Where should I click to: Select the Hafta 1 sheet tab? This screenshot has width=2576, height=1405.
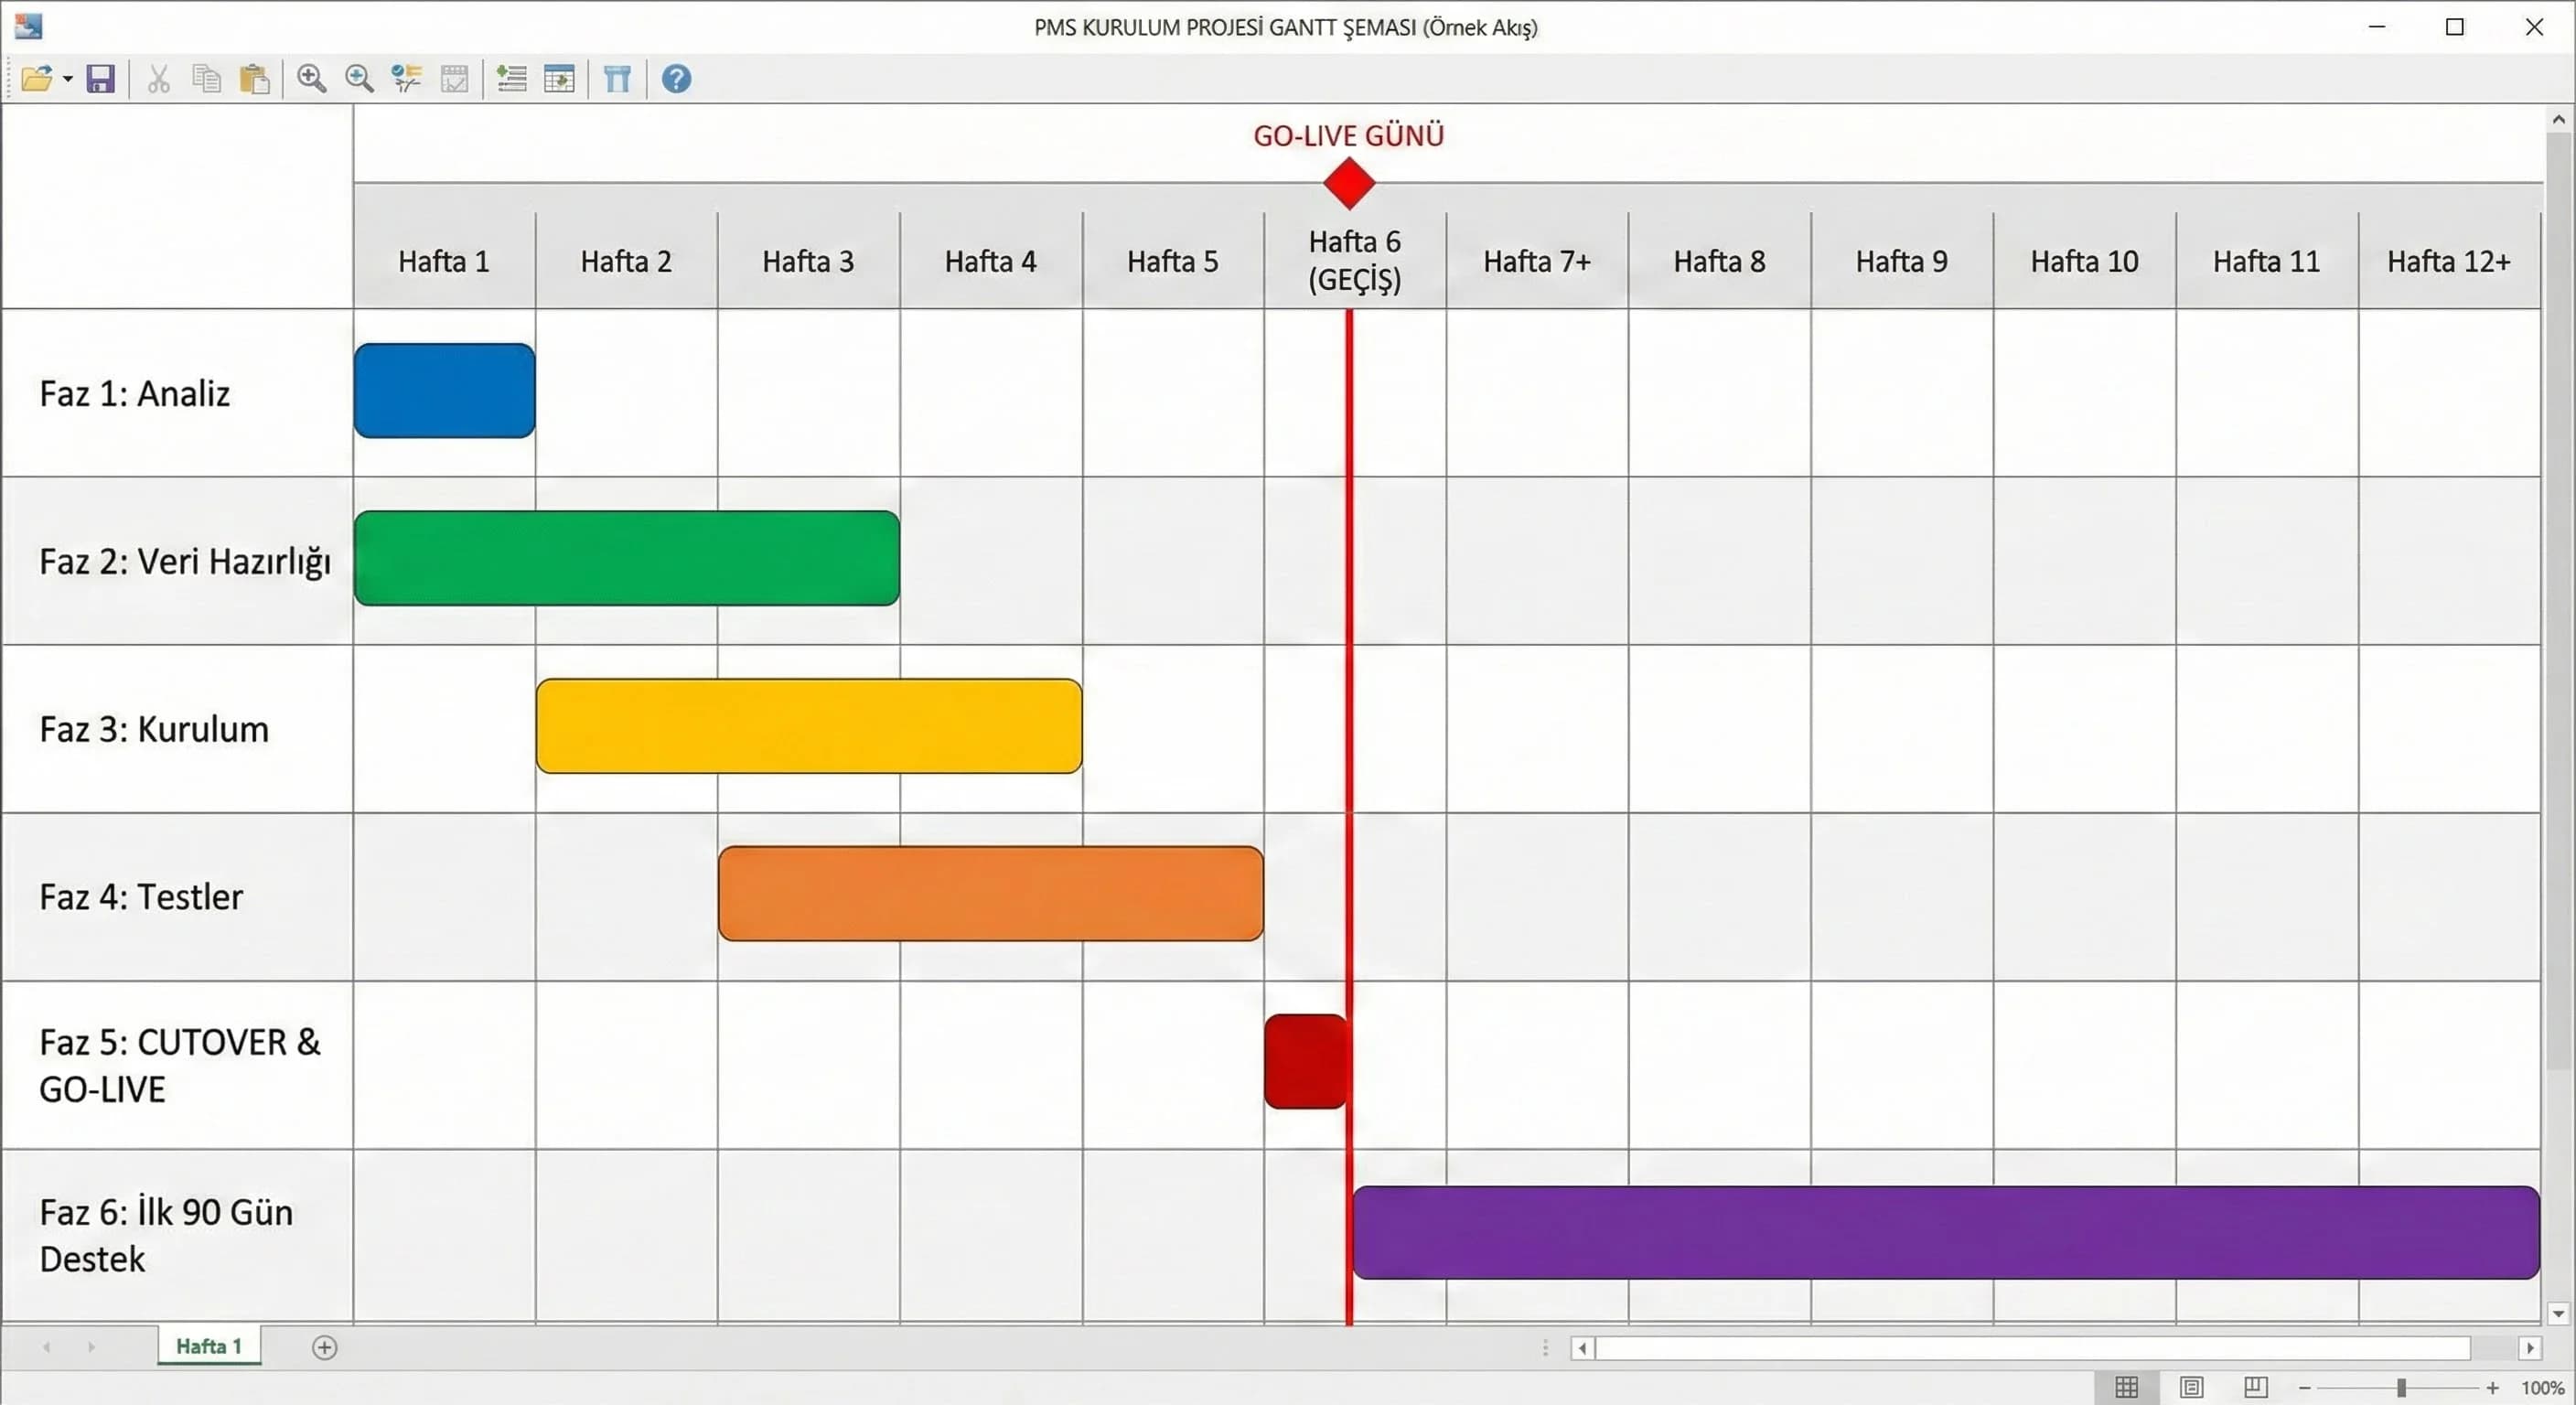click(x=208, y=1346)
